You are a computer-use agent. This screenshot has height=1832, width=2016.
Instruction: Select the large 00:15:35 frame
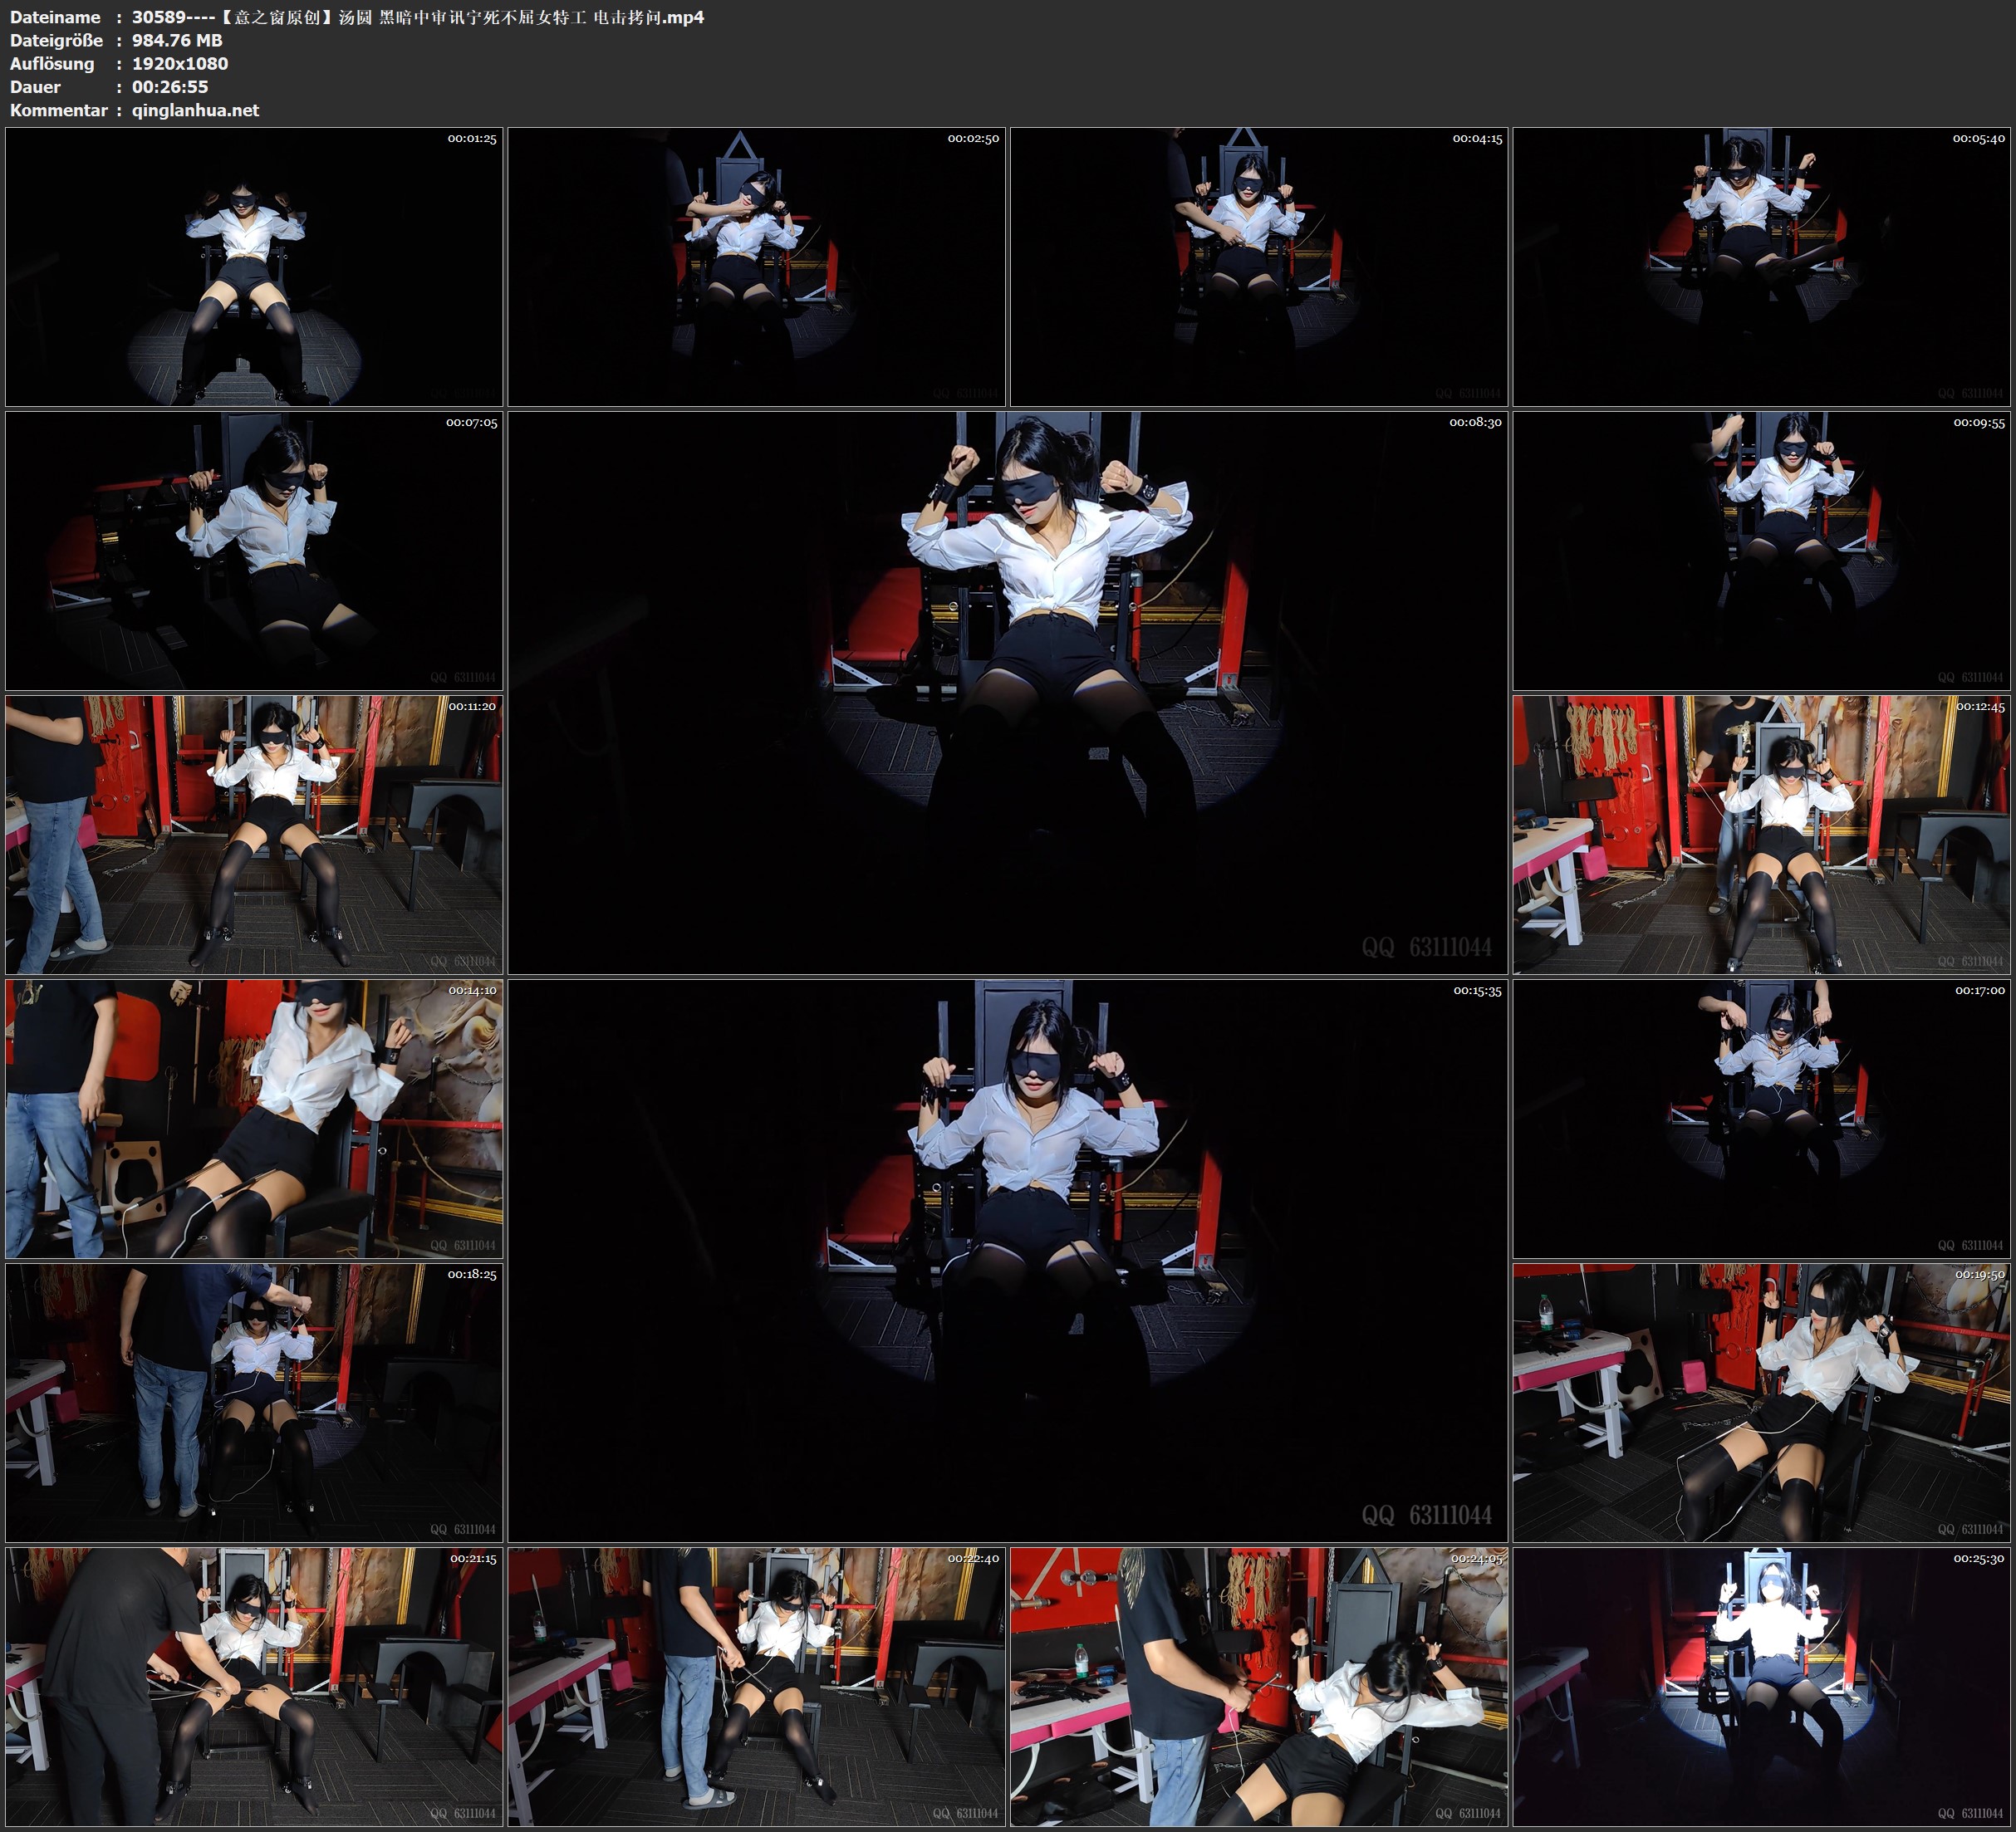point(1007,1260)
